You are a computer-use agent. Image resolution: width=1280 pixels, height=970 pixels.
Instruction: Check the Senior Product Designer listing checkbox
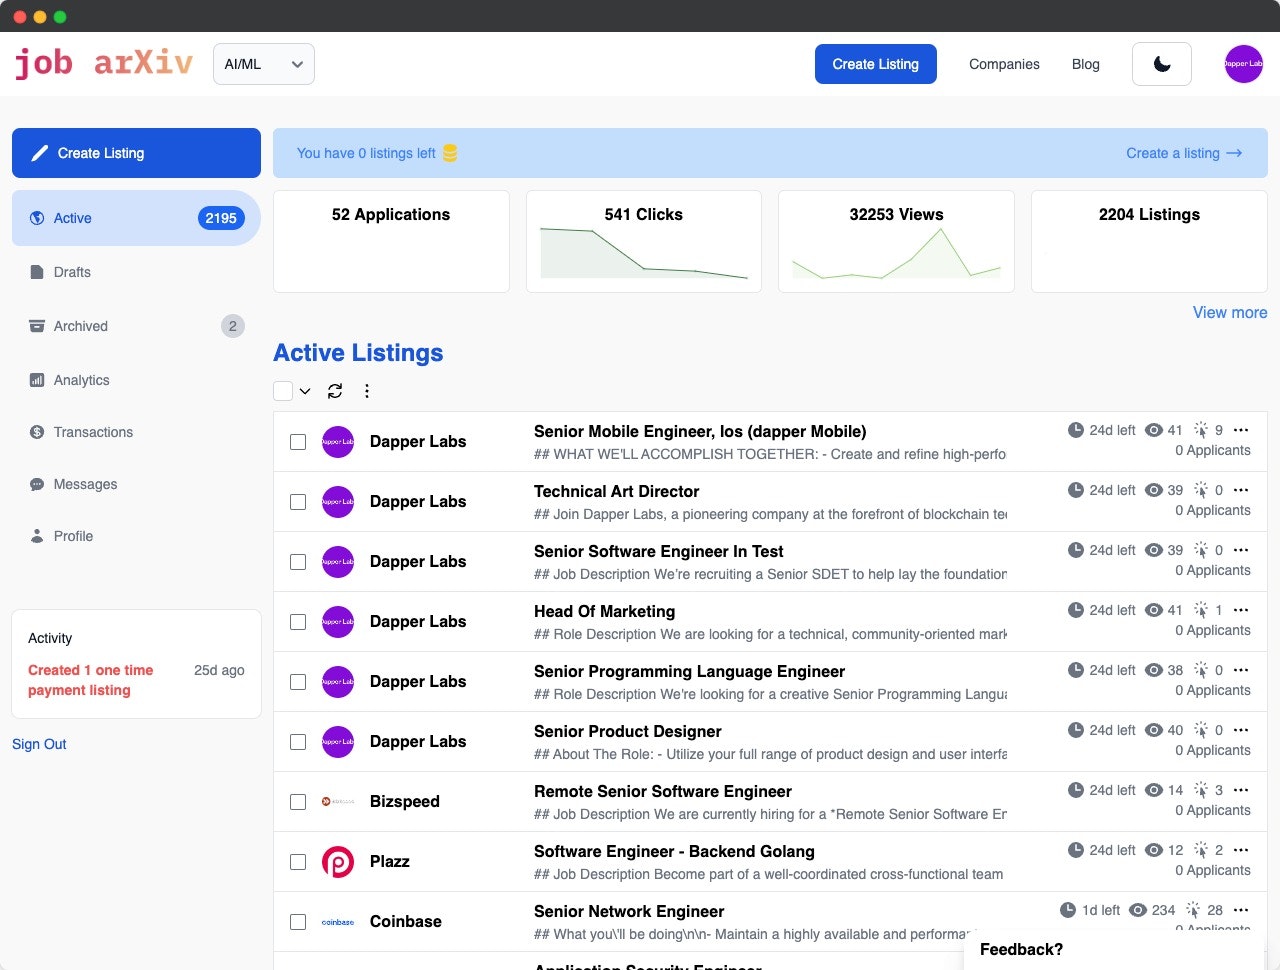[298, 742]
